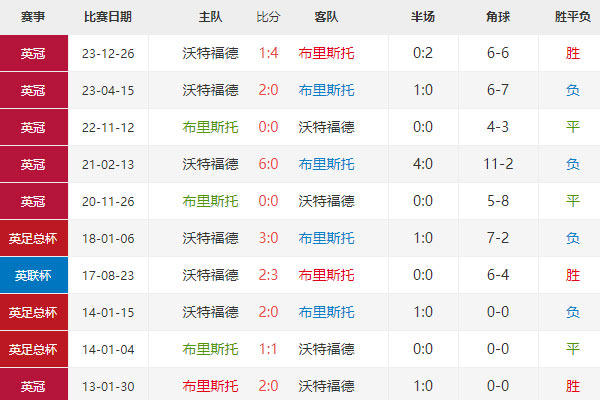
Task: Click home team 布里斯托 in 22-11-12 row
Action: tap(210, 127)
